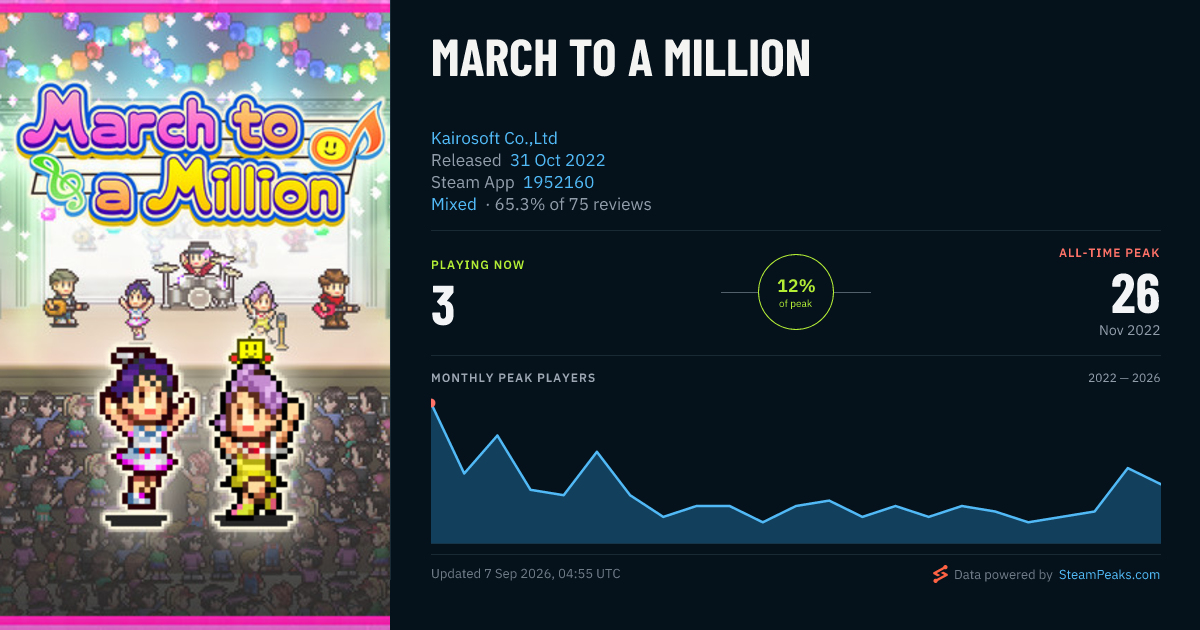Click the red peak marker at the chart start
The width and height of the screenshot is (1200, 630).
pyautogui.click(x=432, y=403)
